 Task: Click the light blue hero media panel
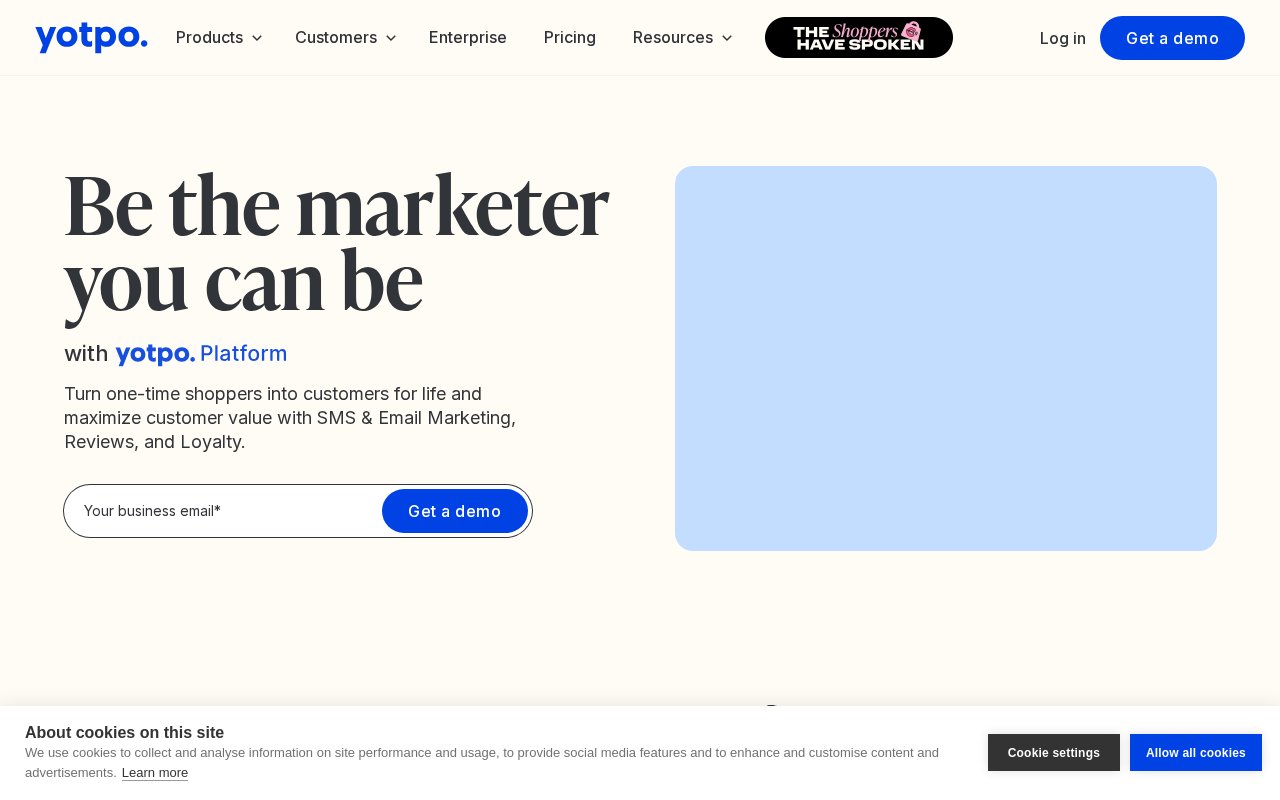coord(946,358)
